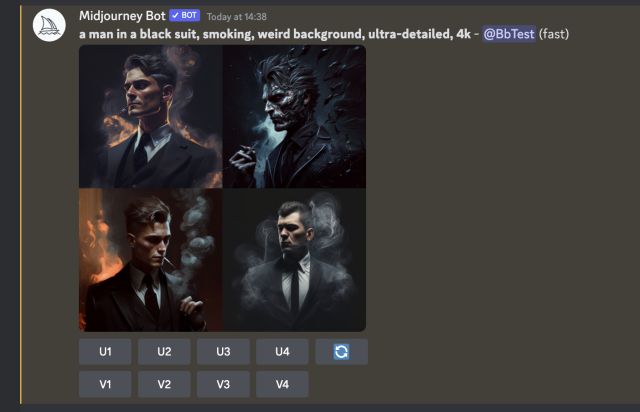Generate variations with the V3 button
The image size is (640, 412).
223,384
